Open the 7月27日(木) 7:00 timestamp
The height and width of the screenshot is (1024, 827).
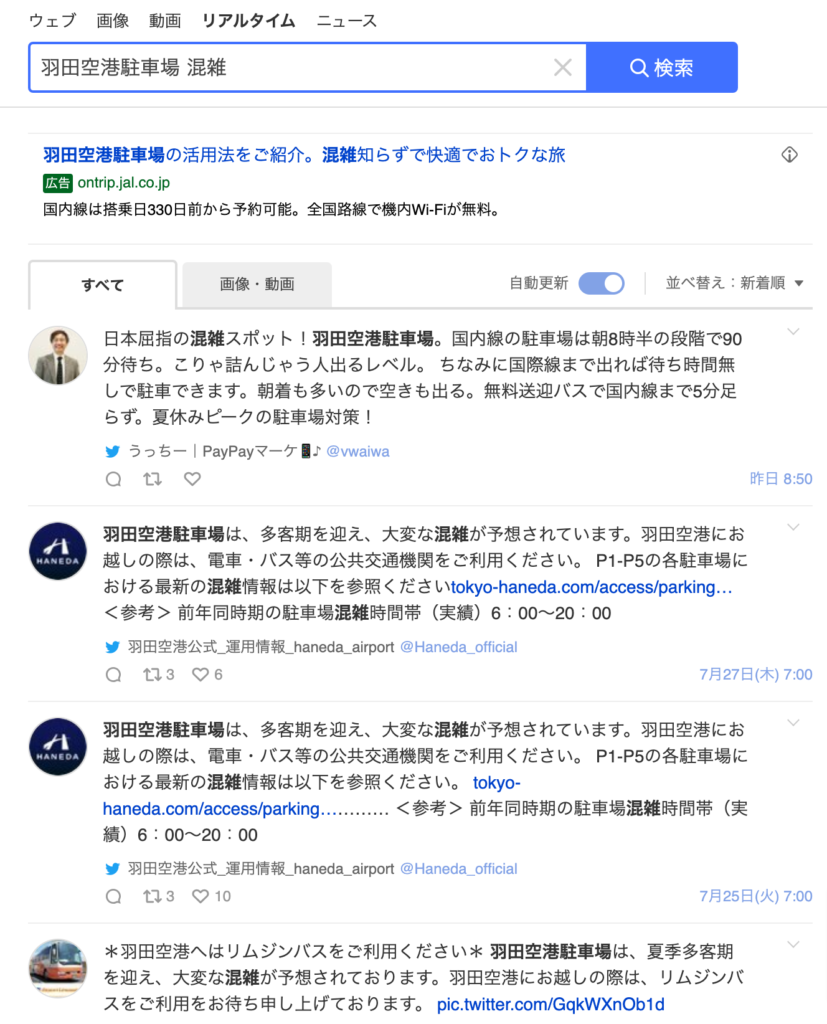coord(756,675)
